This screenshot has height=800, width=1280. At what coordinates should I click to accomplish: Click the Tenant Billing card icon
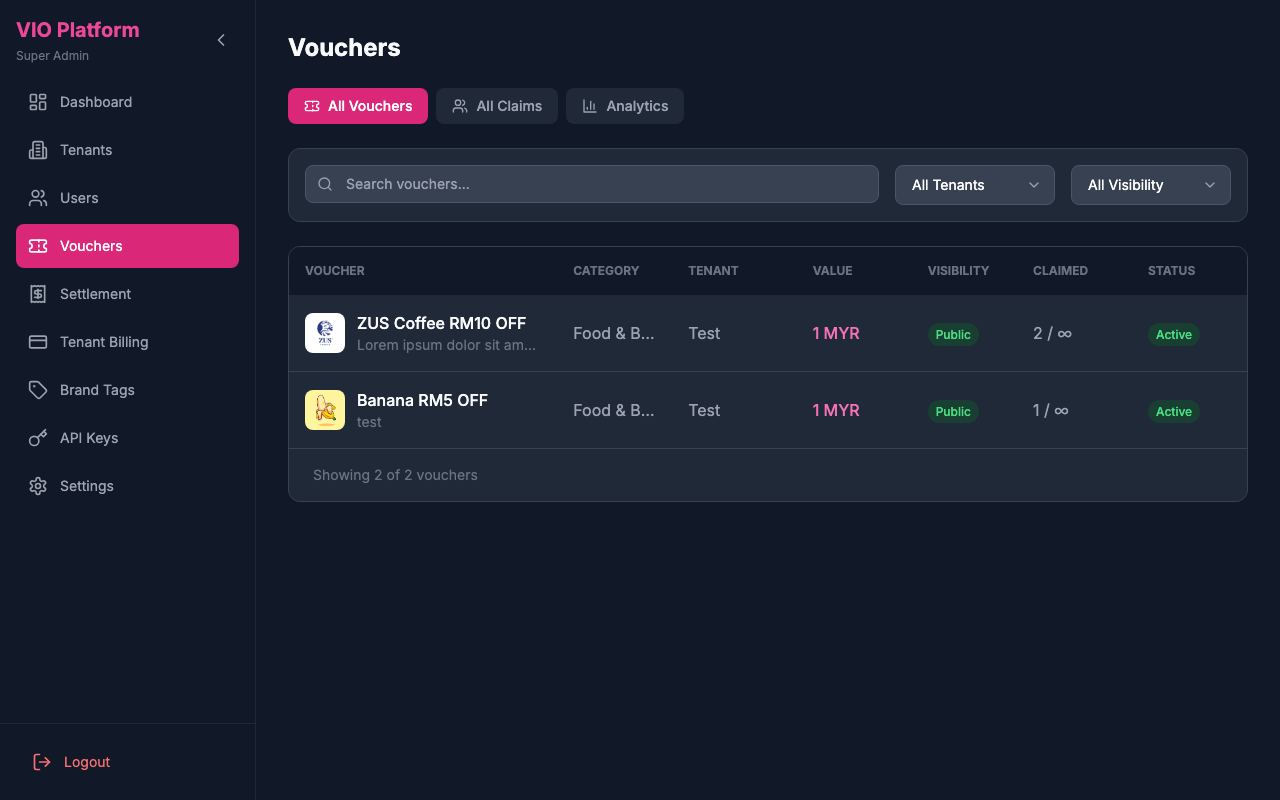coord(36,341)
